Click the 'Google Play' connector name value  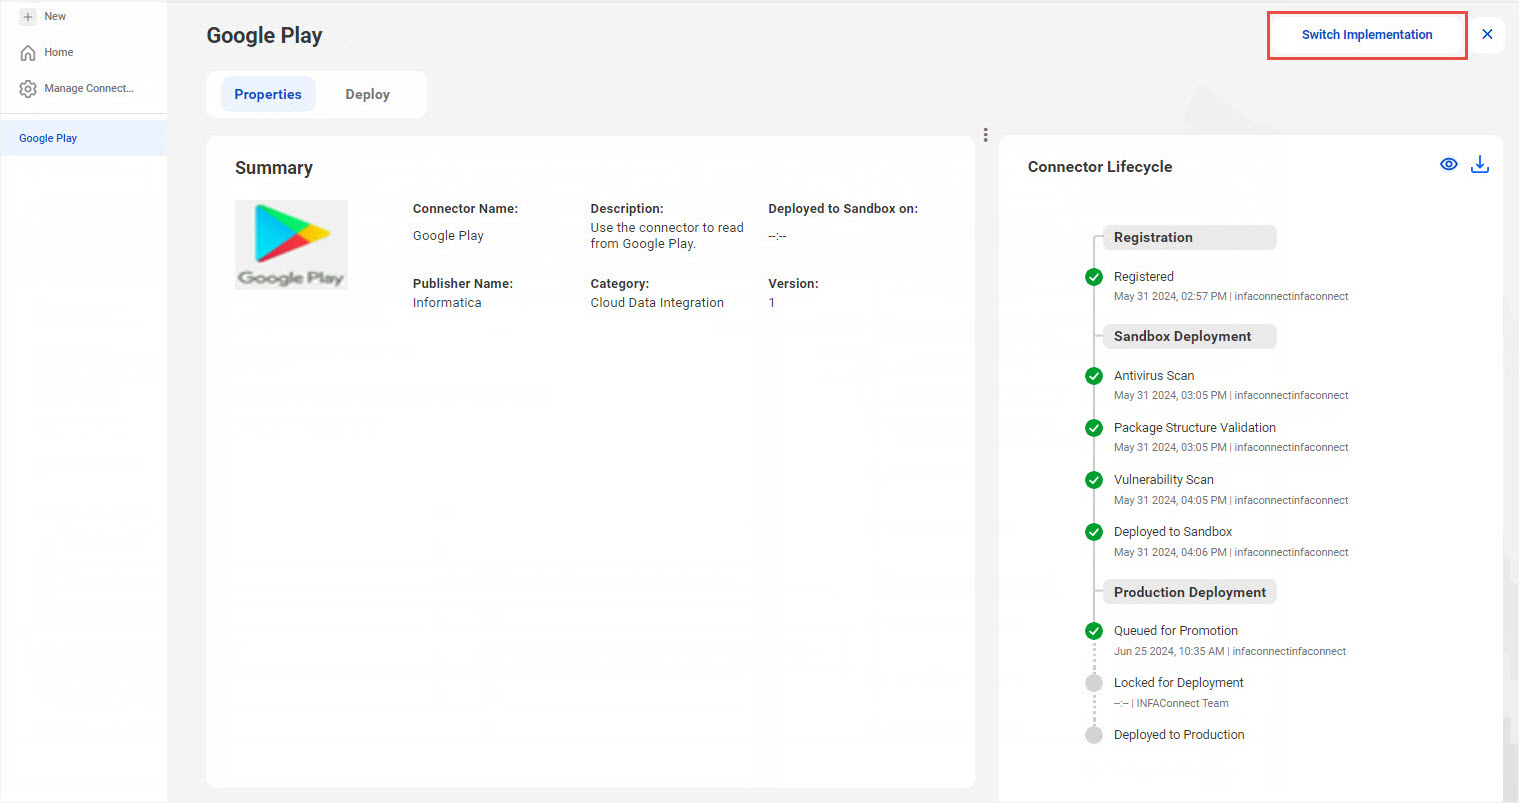[448, 236]
